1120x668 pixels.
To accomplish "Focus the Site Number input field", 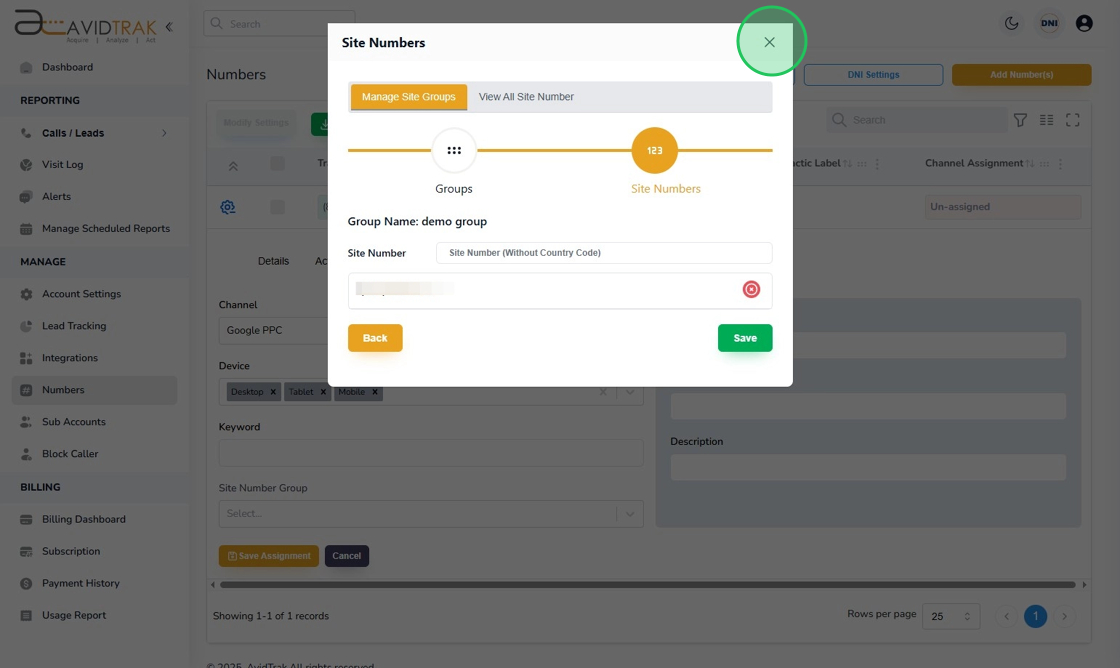I will [604, 253].
